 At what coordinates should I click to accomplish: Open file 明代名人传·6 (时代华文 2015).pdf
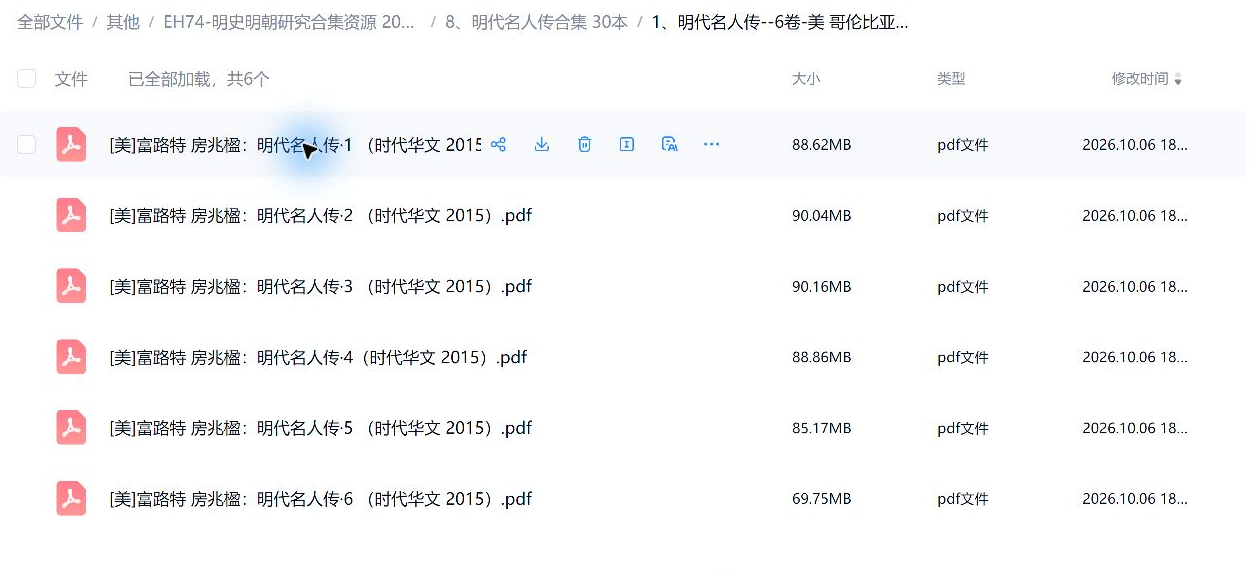(320, 498)
